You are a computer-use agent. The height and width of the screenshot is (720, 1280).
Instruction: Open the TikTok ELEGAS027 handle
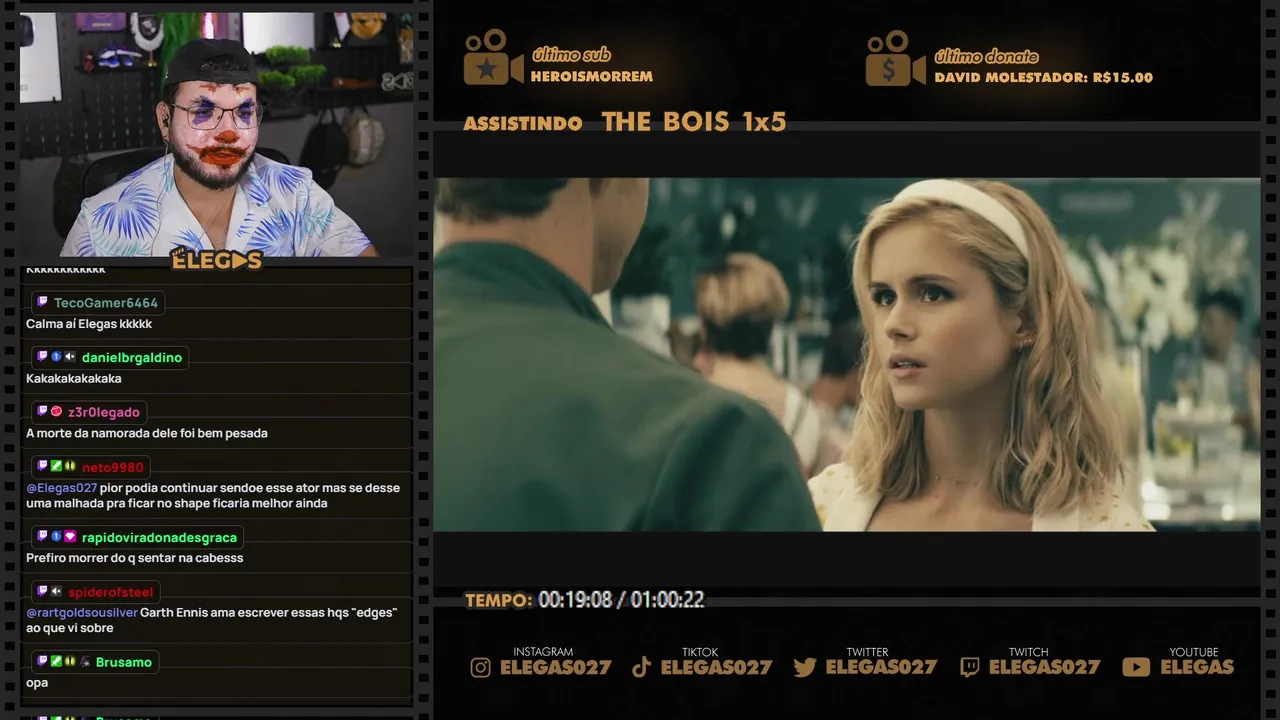point(716,667)
